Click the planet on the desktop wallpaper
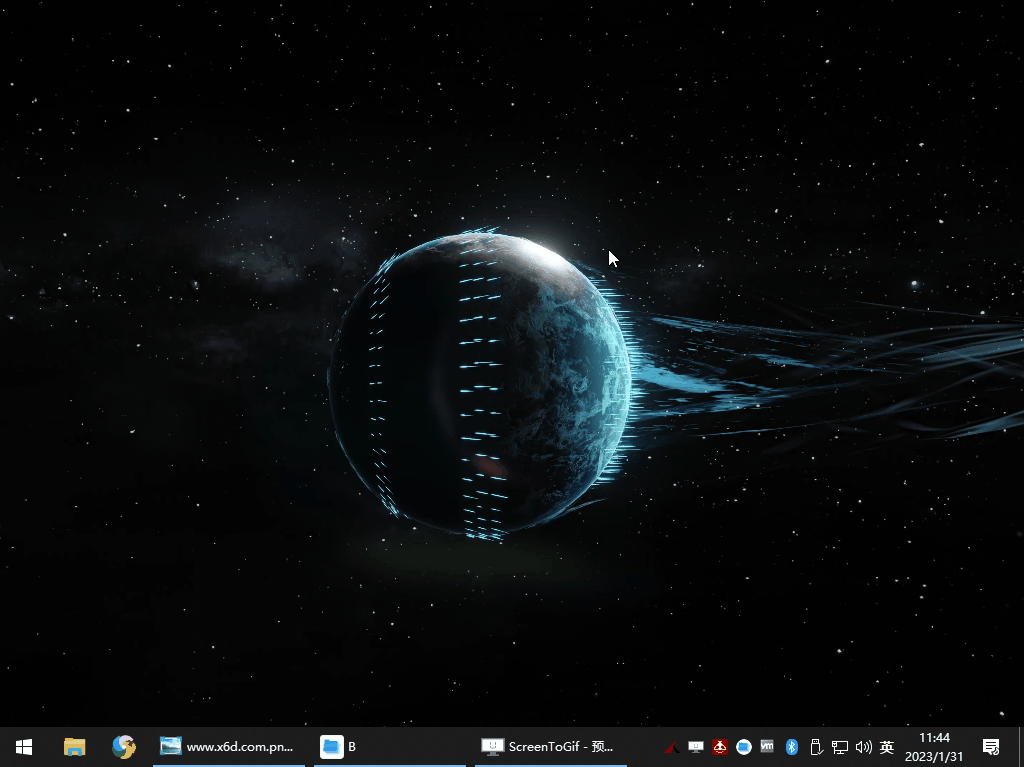The height and width of the screenshot is (767, 1024). pyautogui.click(x=480, y=385)
